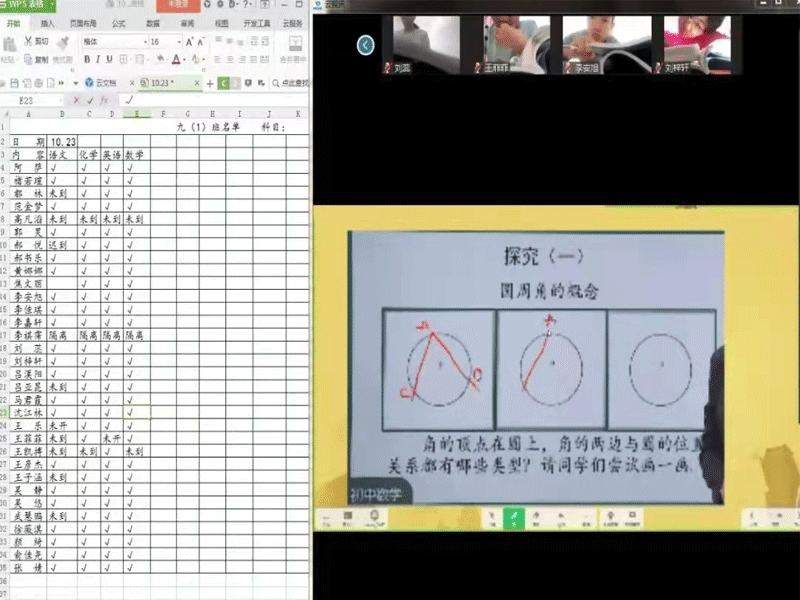Click the Paste icon in WPS ribbon
The height and width of the screenshot is (600, 800).
[x=9, y=45]
